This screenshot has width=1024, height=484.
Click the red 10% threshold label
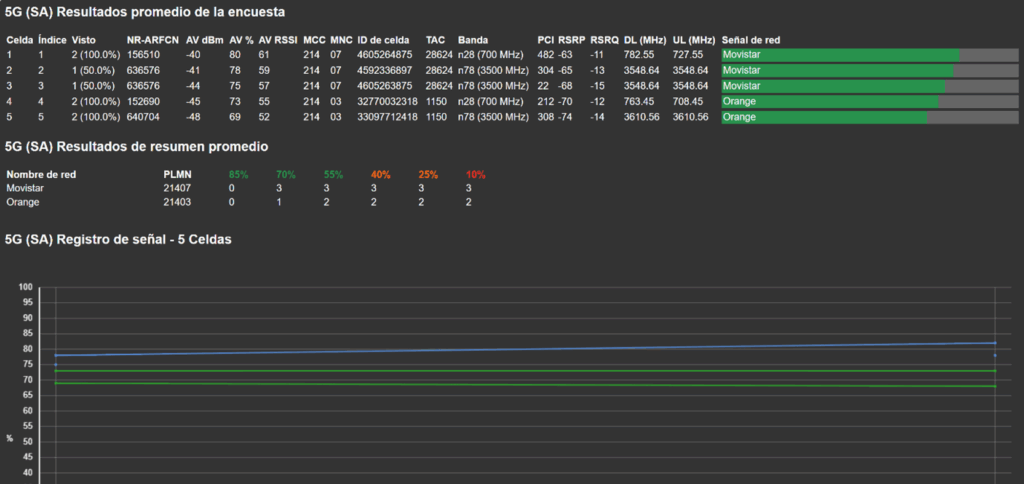[475, 174]
